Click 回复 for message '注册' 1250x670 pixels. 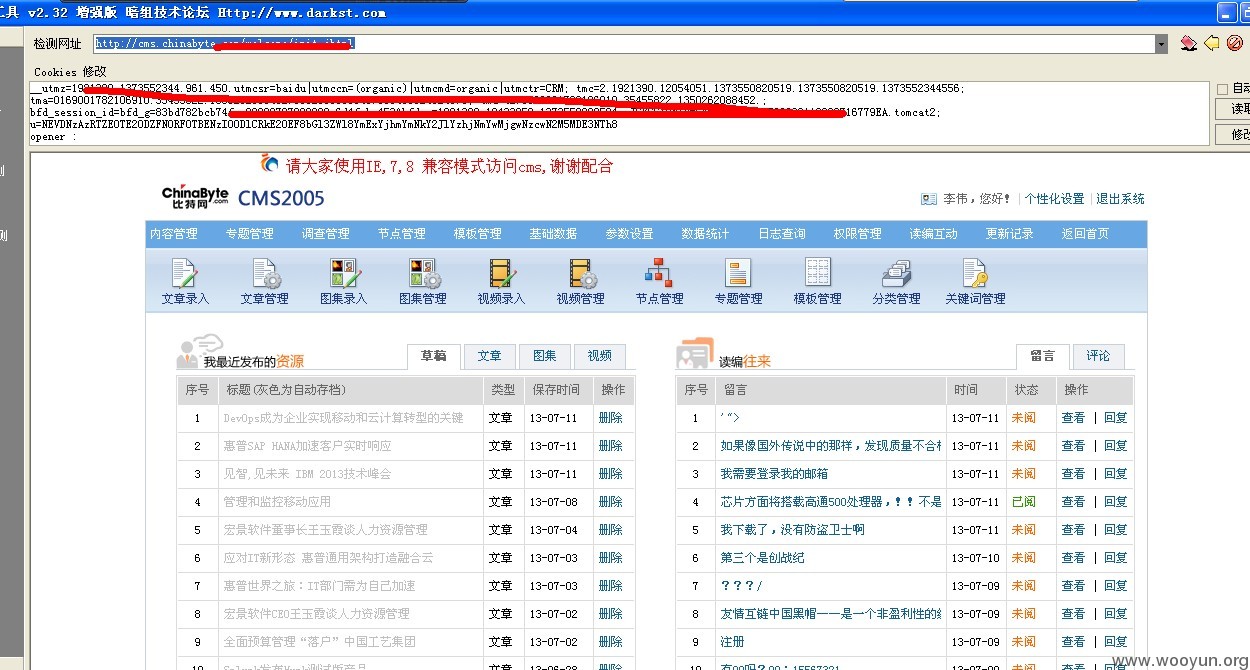click(x=1116, y=642)
